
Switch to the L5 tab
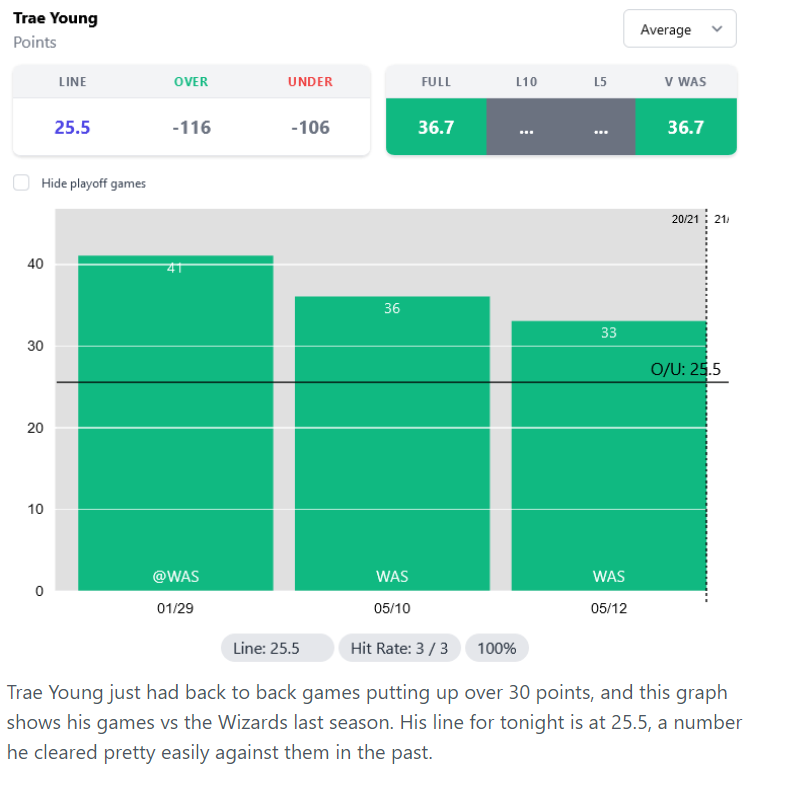click(600, 82)
